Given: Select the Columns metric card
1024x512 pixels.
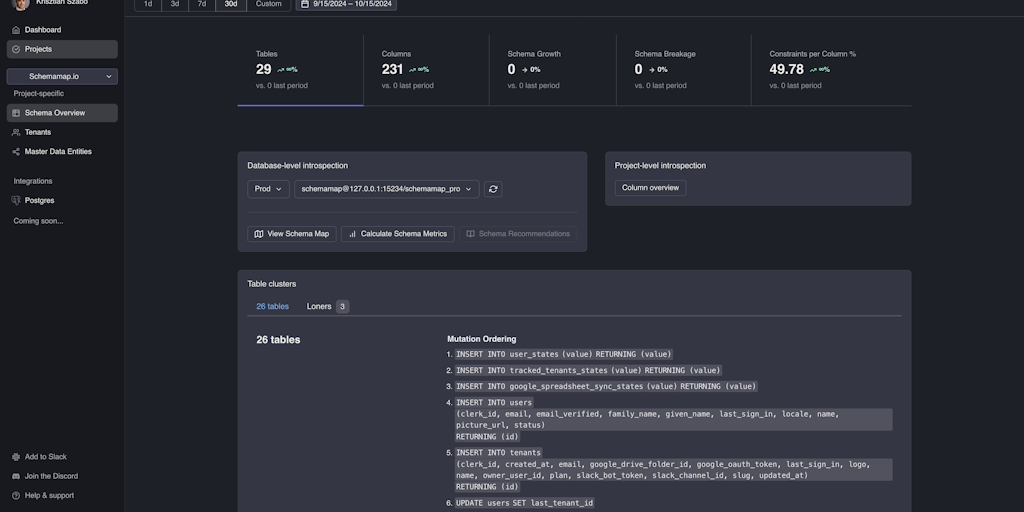Looking at the screenshot, I should pos(426,70).
